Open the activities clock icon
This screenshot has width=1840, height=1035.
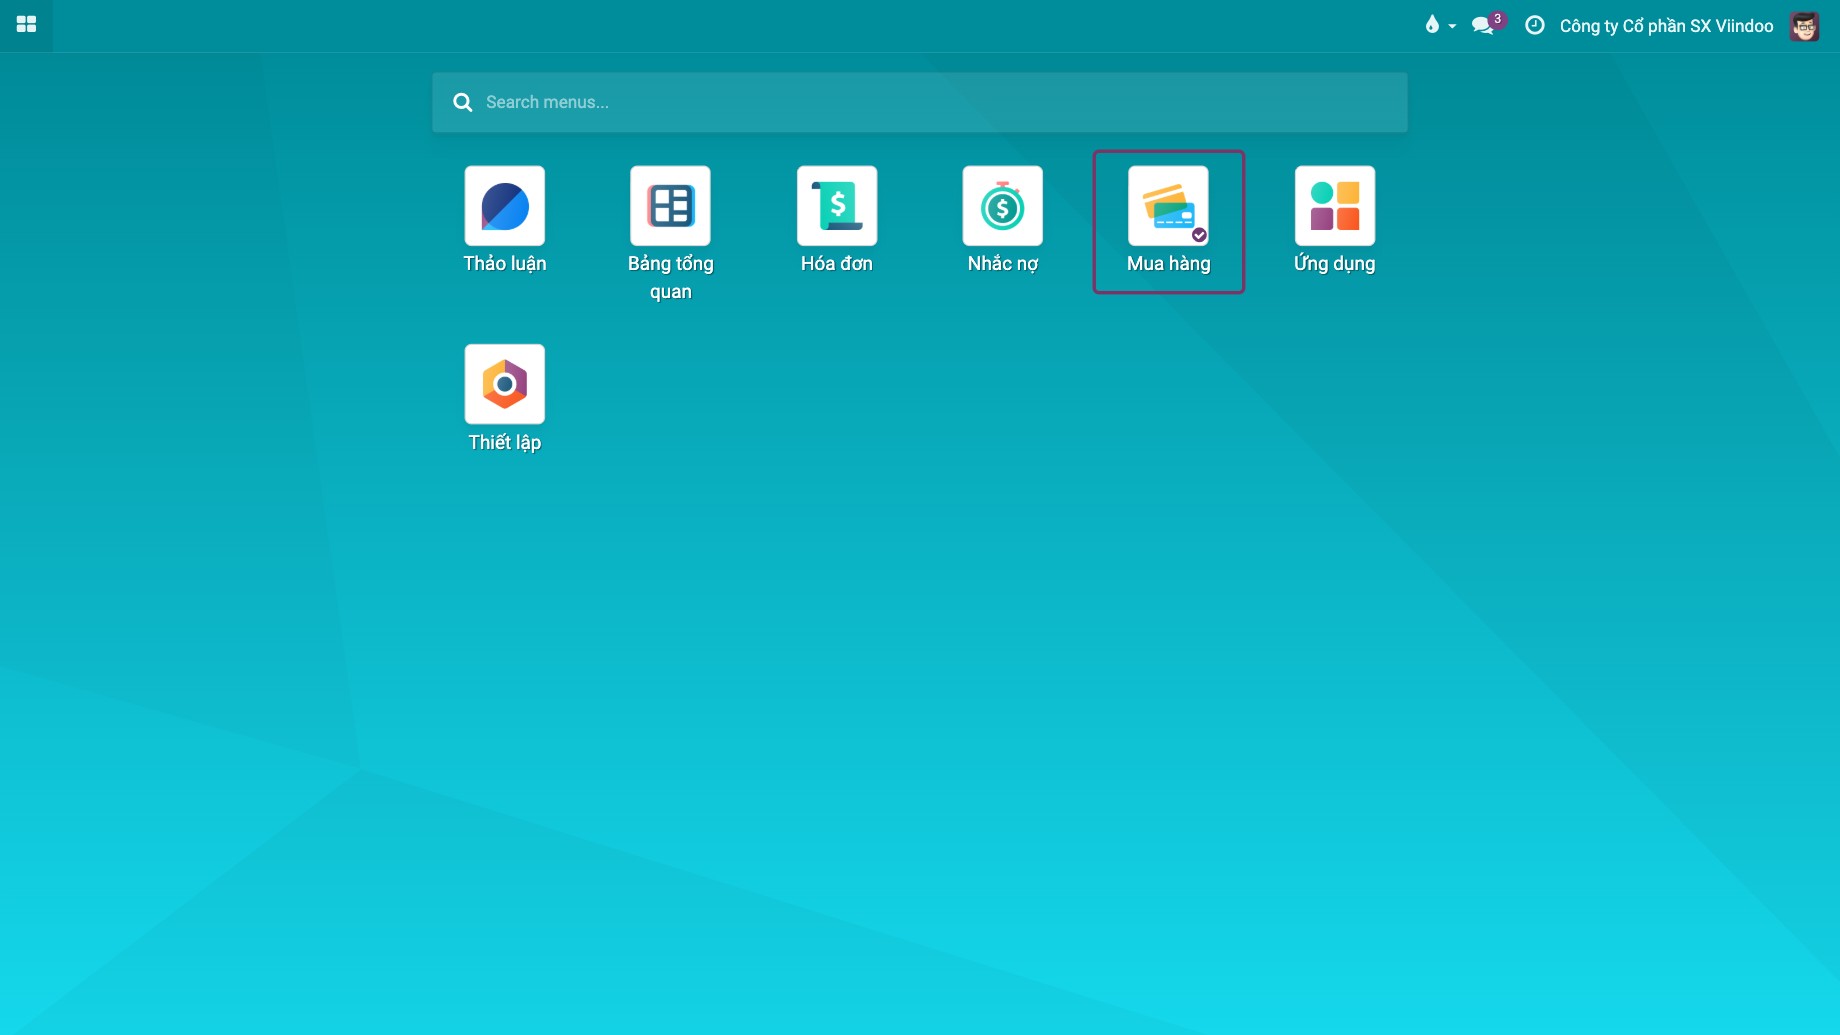[x=1534, y=25]
